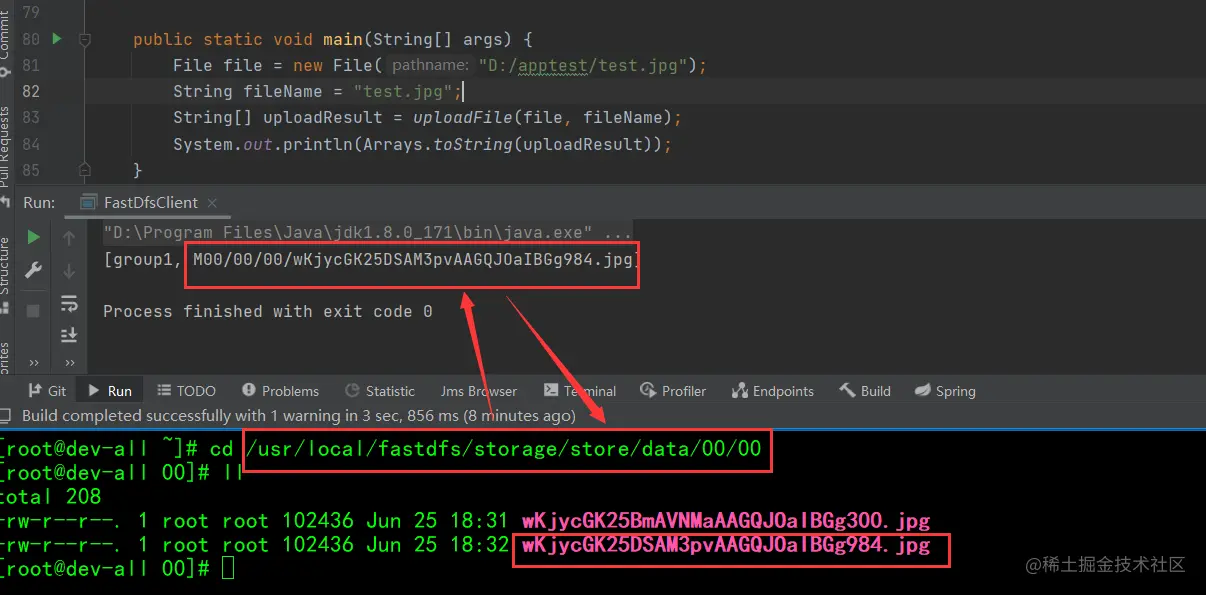1206x595 pixels.
Task: Collapse the main method fold marker at line 80
Action: click(x=85, y=40)
